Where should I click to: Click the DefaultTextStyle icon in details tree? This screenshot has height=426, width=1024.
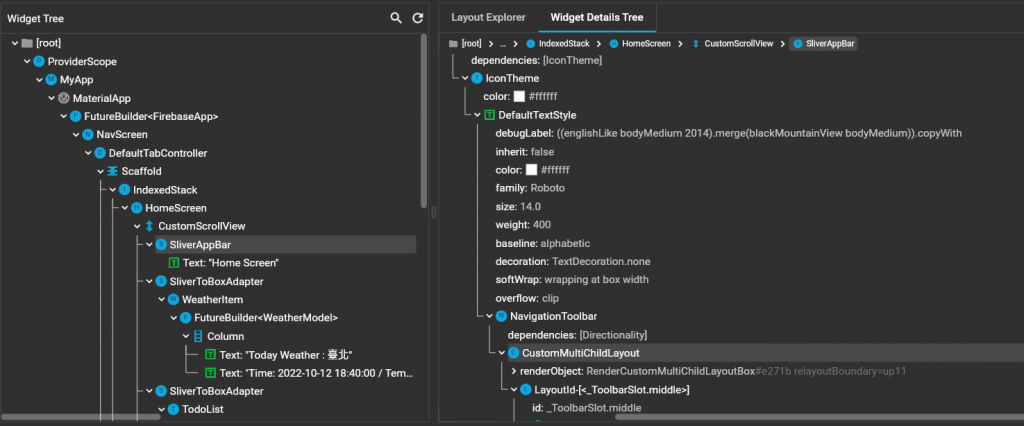click(489, 115)
